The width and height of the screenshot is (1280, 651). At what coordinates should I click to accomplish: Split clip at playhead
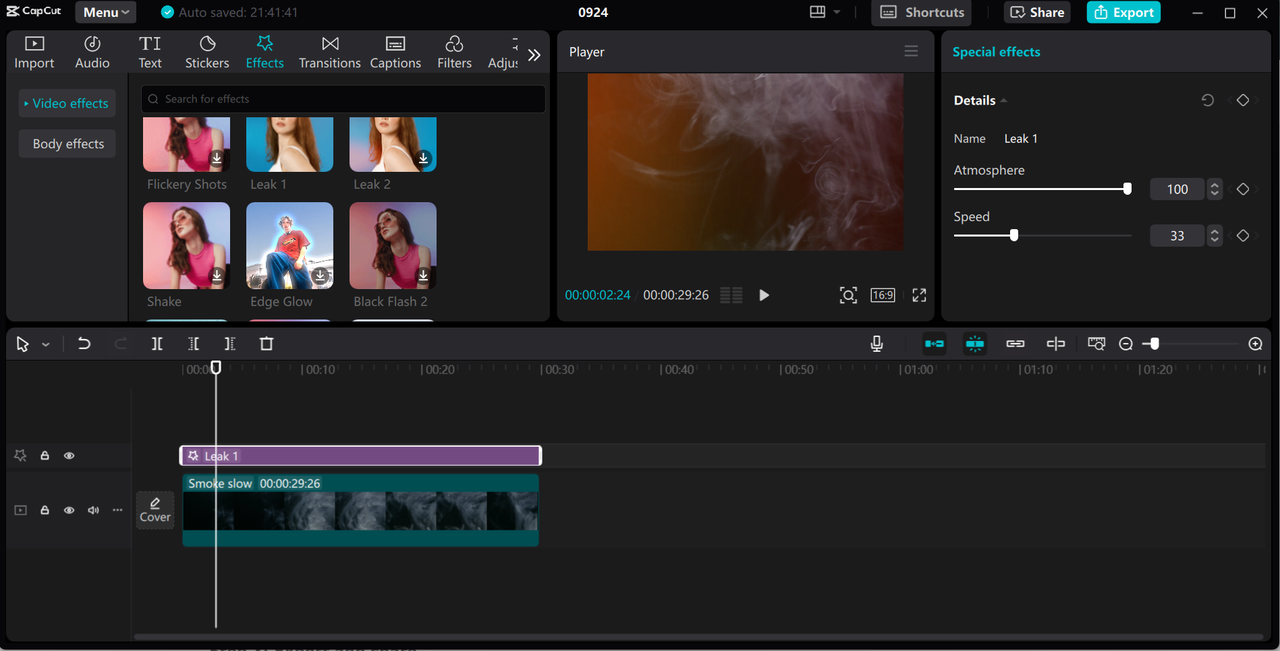tap(157, 344)
